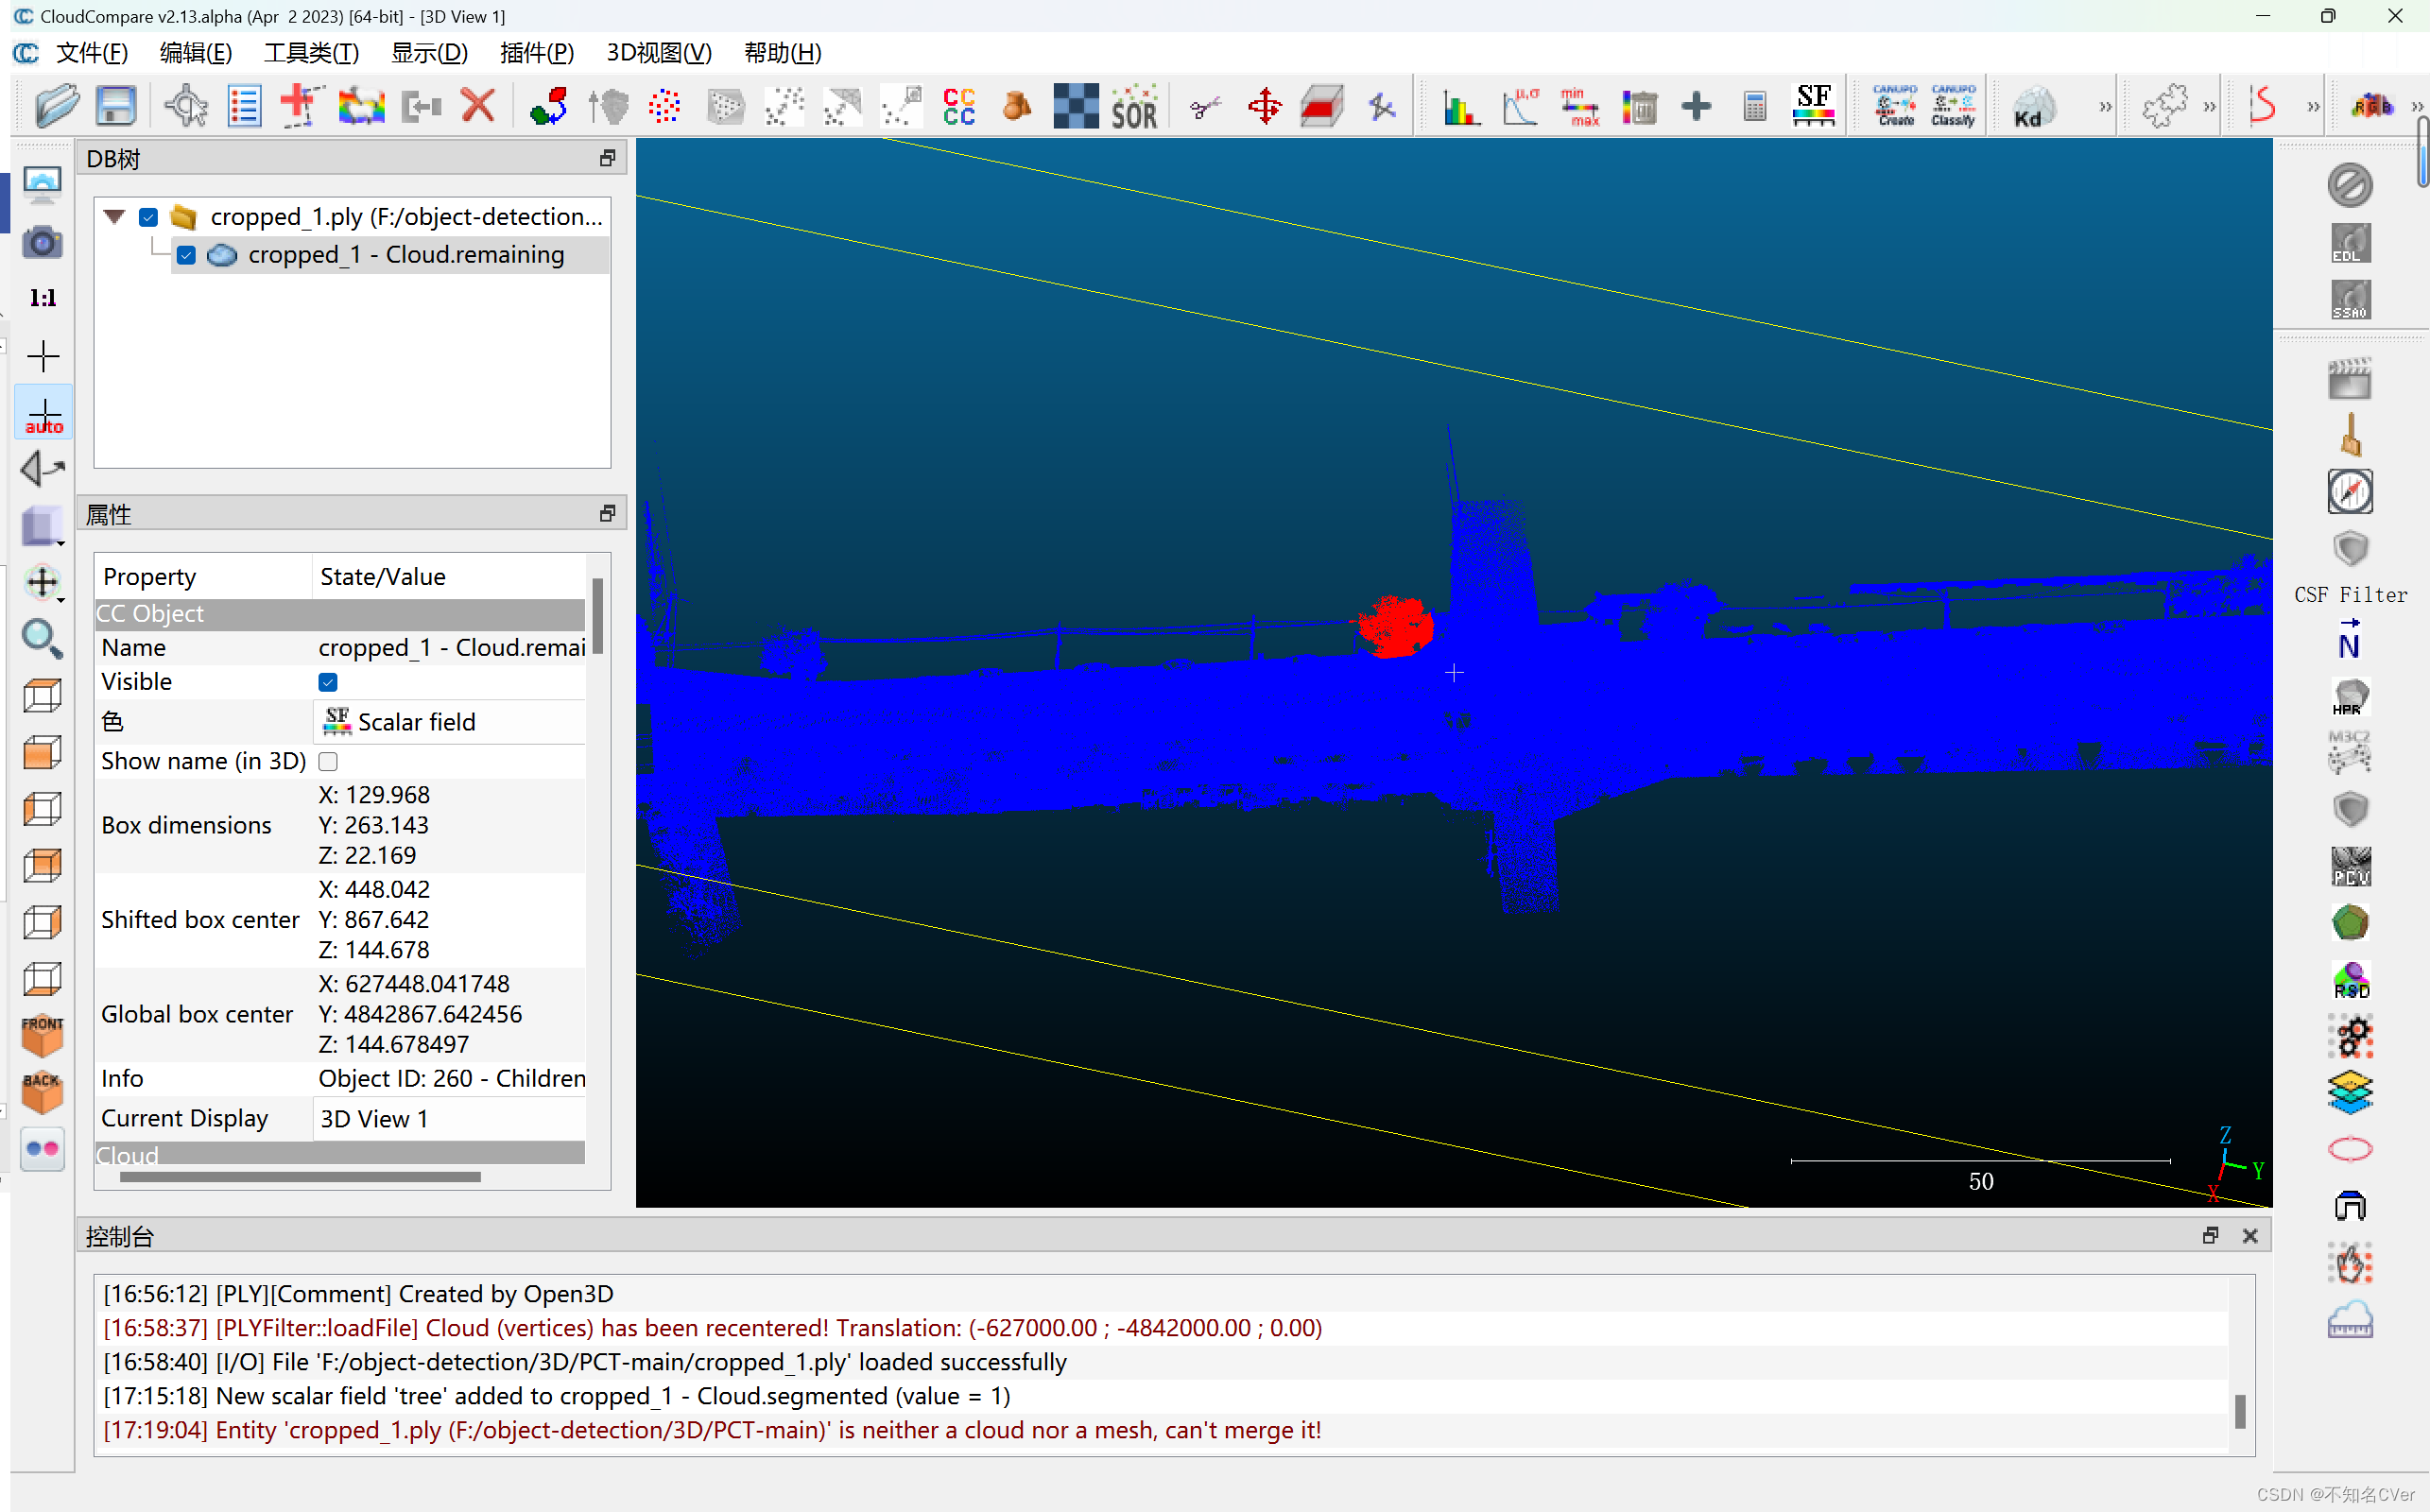Click the Compute Kd-tree icon
The height and width of the screenshot is (1512, 2430).
(x=2033, y=106)
